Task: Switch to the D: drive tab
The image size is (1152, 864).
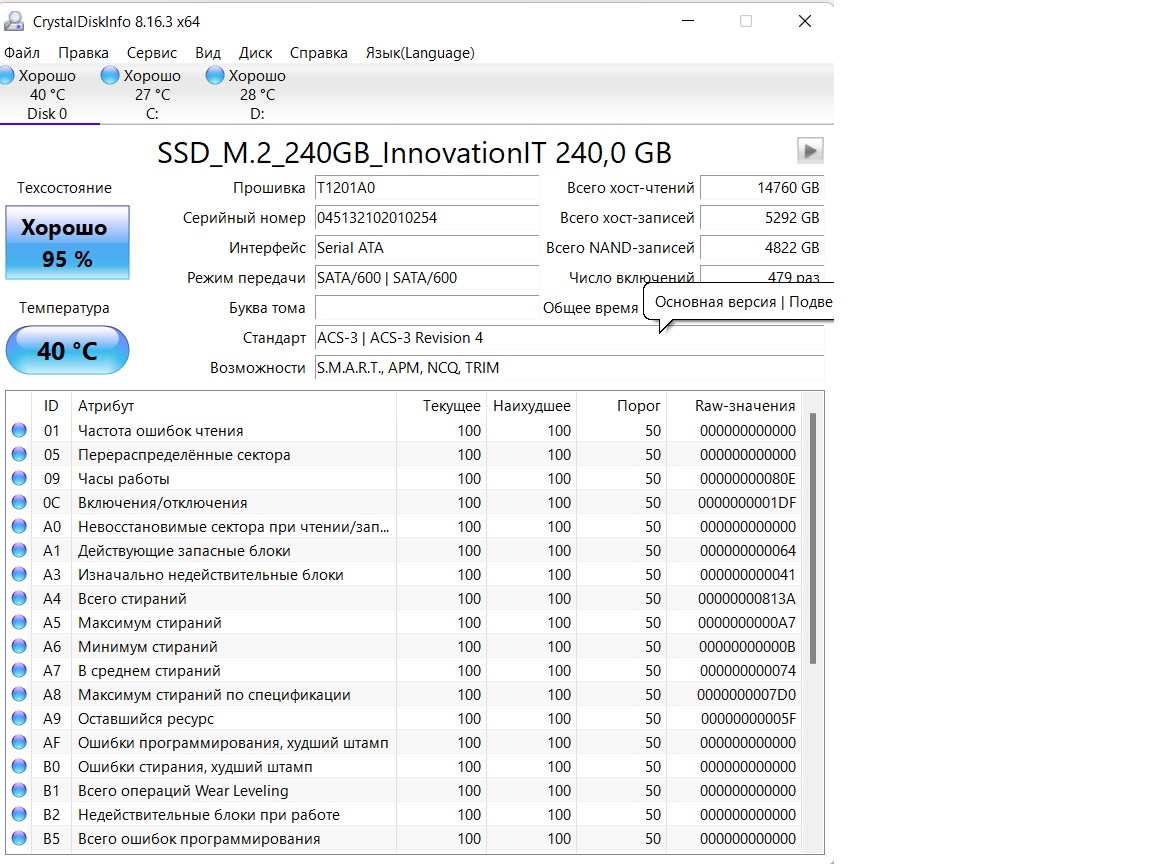Action: point(257,94)
